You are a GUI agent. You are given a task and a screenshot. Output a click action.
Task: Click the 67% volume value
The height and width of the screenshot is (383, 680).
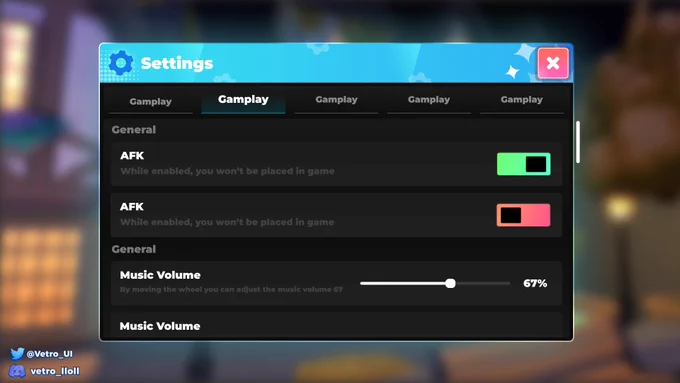pos(535,283)
